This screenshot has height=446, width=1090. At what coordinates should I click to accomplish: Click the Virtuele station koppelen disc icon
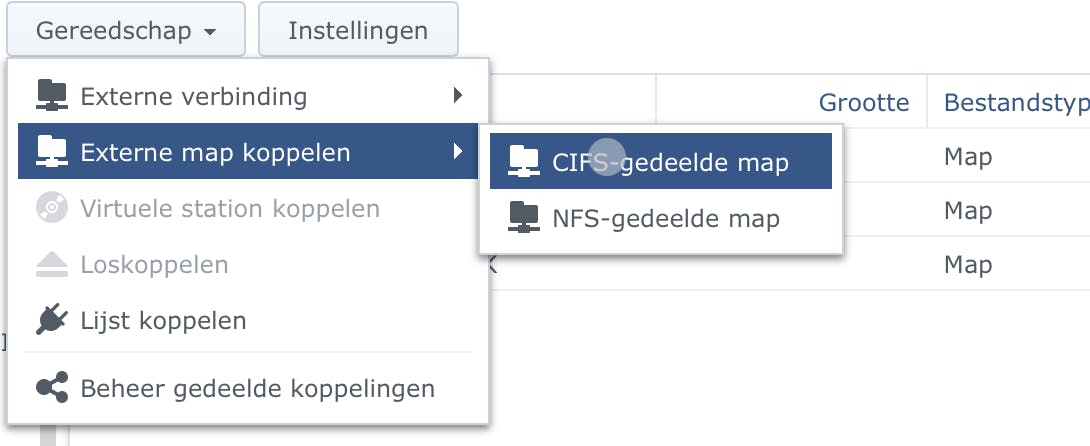click(x=52, y=208)
